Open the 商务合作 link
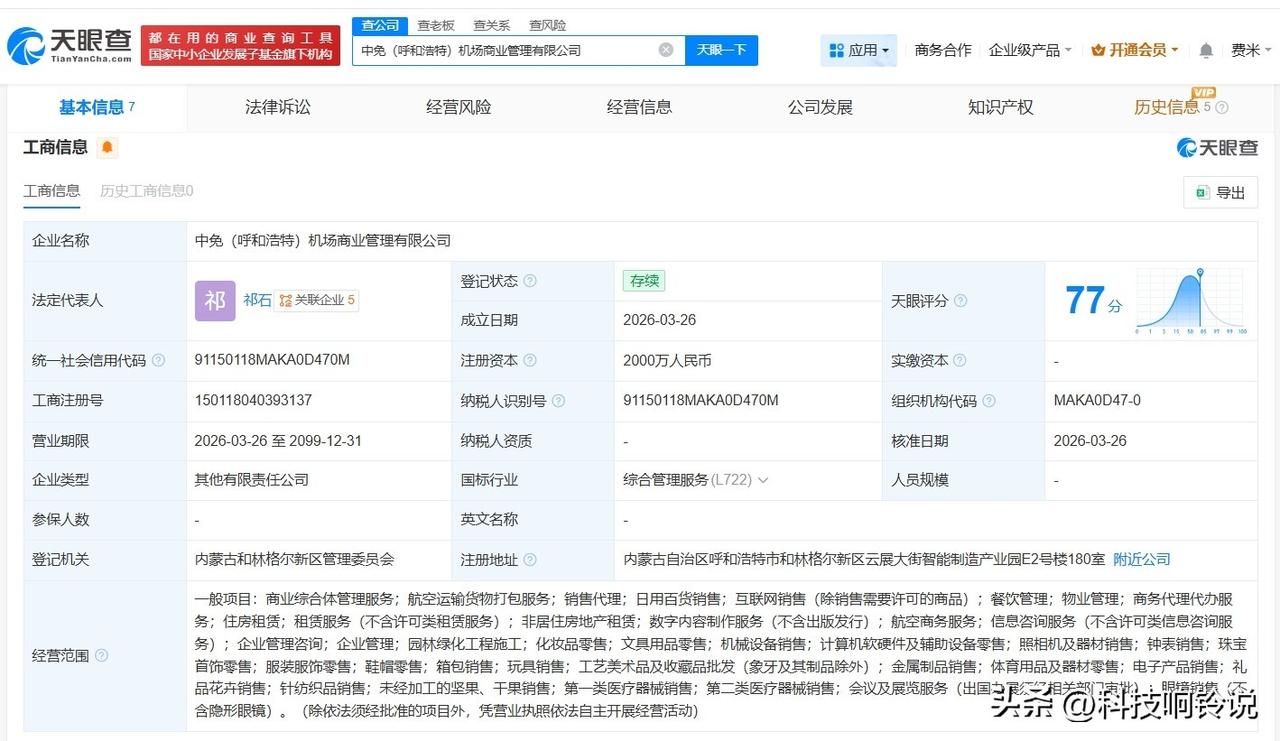Image resolution: width=1280 pixels, height=741 pixels. (943, 50)
